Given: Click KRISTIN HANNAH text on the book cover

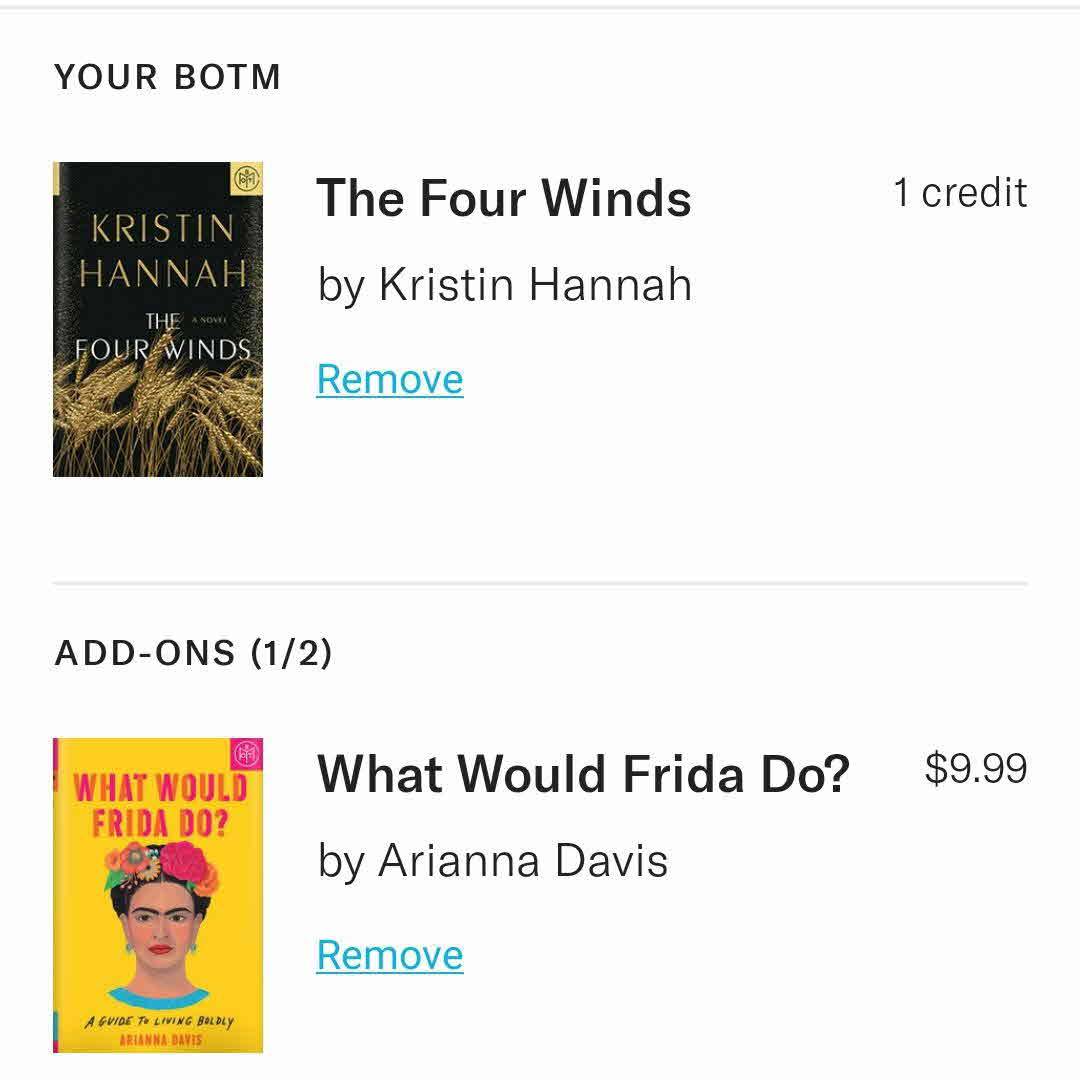Looking at the screenshot, I should (164, 250).
